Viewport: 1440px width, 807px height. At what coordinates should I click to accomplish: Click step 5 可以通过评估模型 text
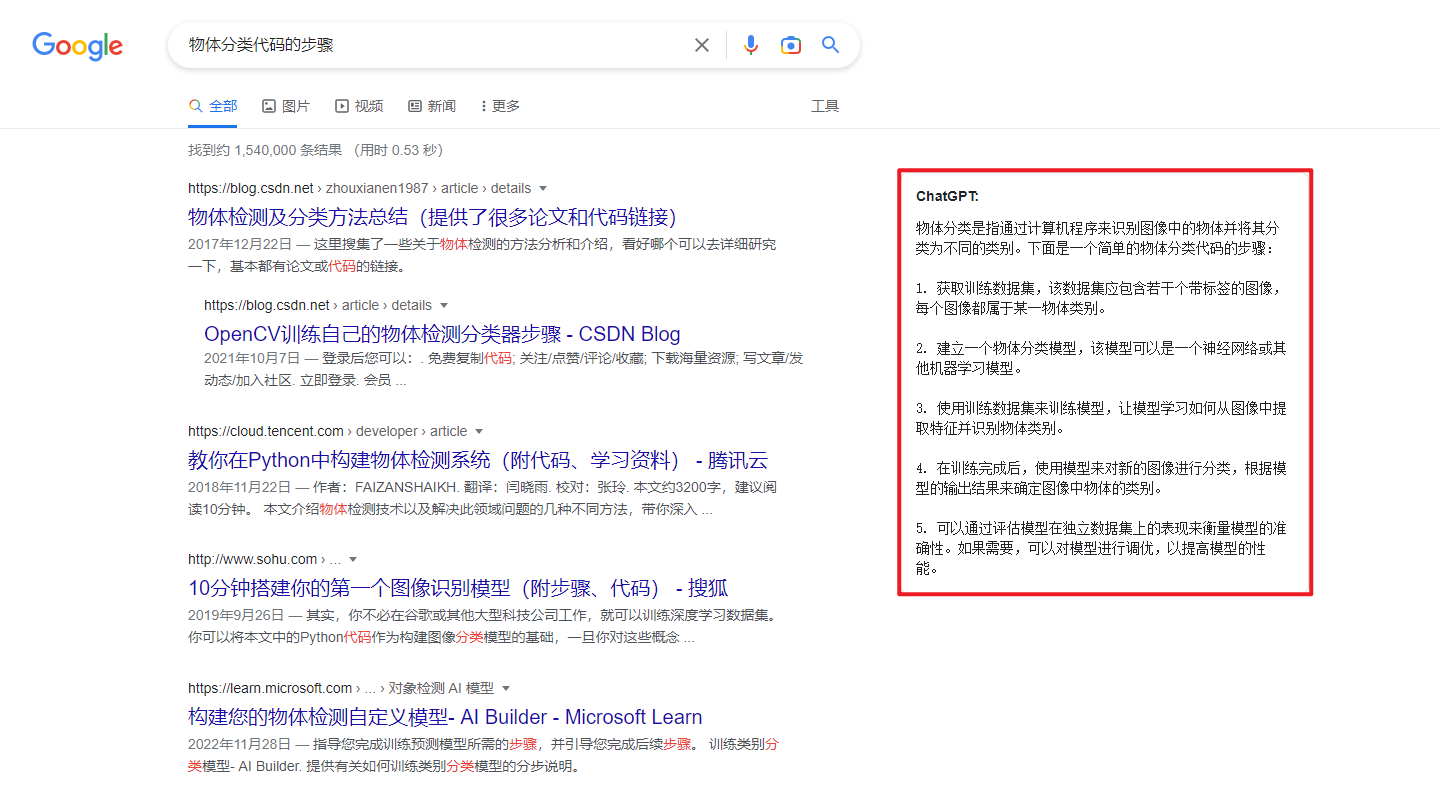tap(1101, 548)
